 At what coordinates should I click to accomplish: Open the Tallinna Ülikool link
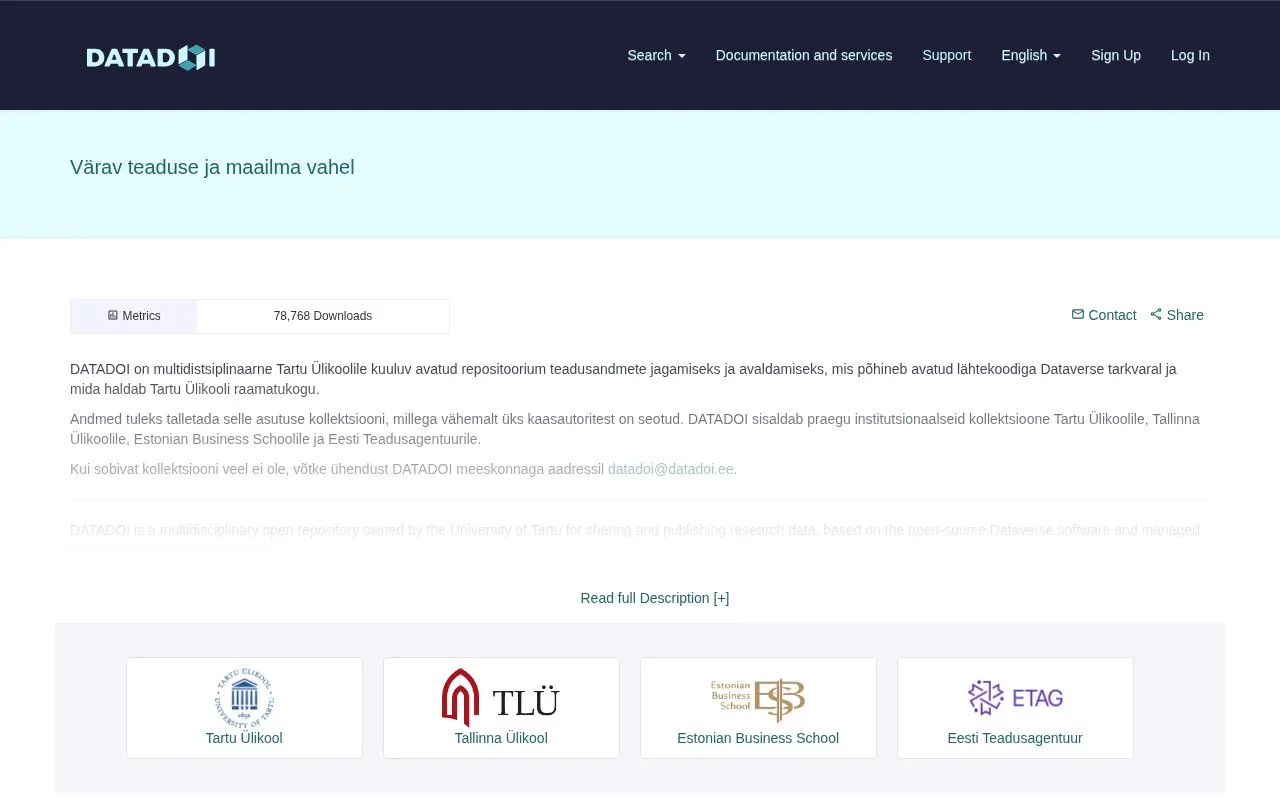[501, 738]
